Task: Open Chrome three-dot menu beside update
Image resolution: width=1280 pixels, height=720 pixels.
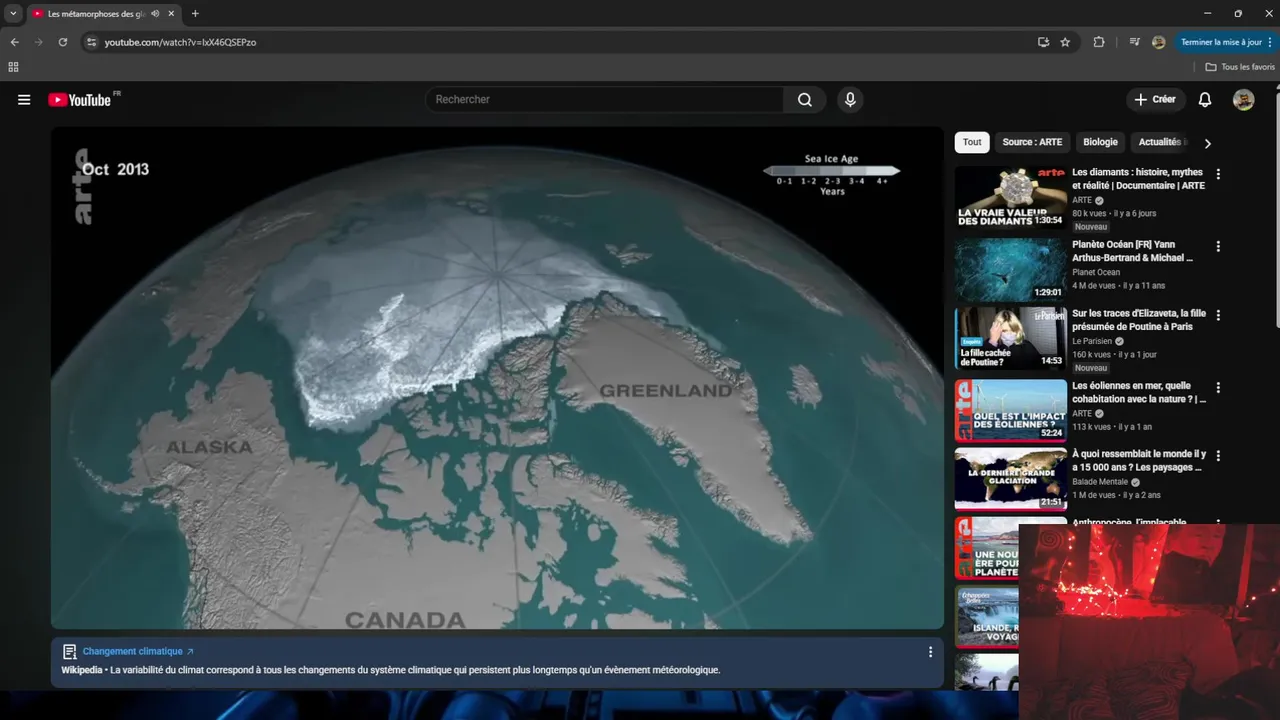Action: 1271,42
